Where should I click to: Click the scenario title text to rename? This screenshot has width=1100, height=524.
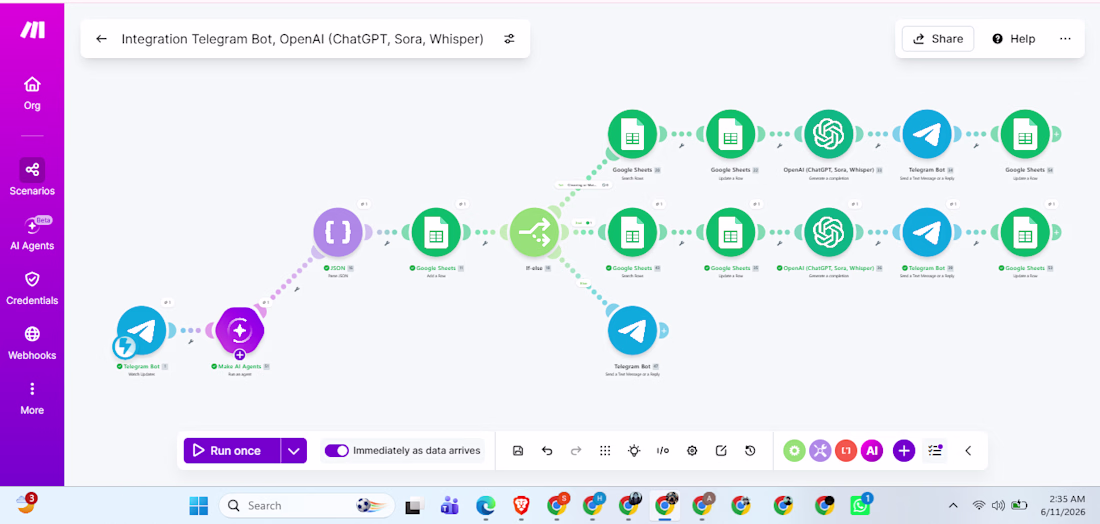[x=302, y=39]
